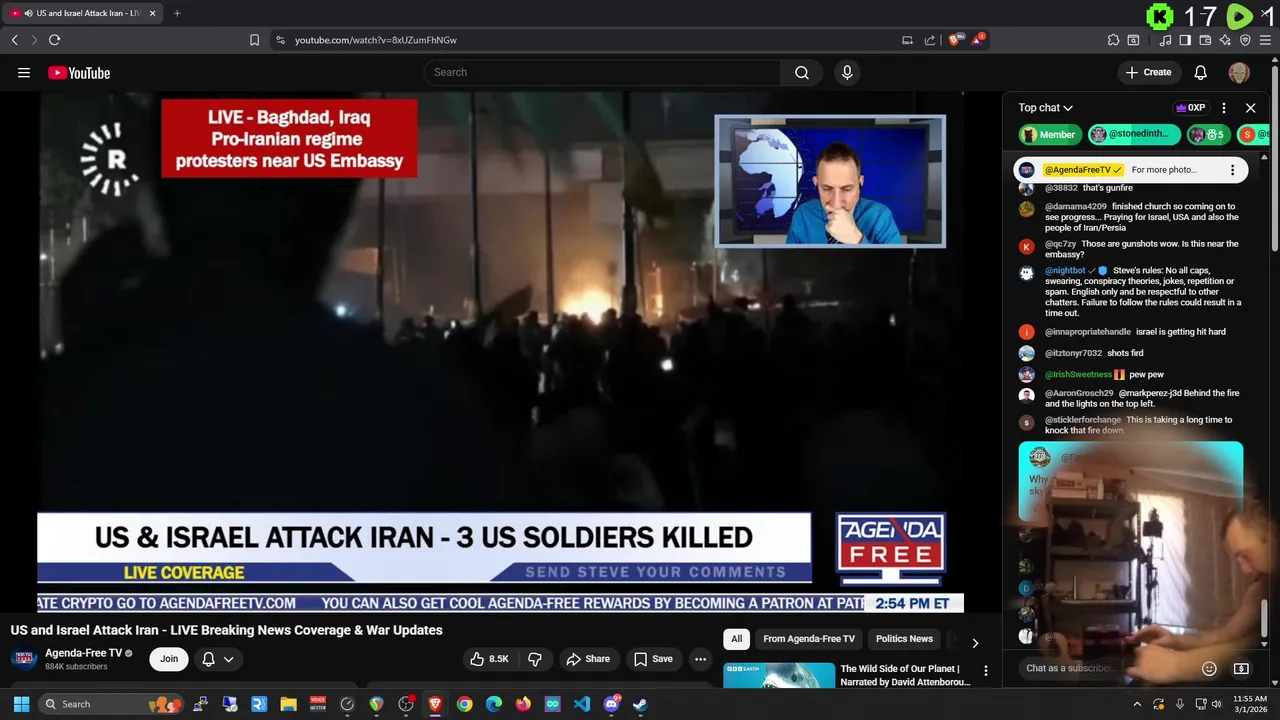Share this page from address bar
Image resolution: width=1280 pixels, height=720 pixels.
[930, 40]
